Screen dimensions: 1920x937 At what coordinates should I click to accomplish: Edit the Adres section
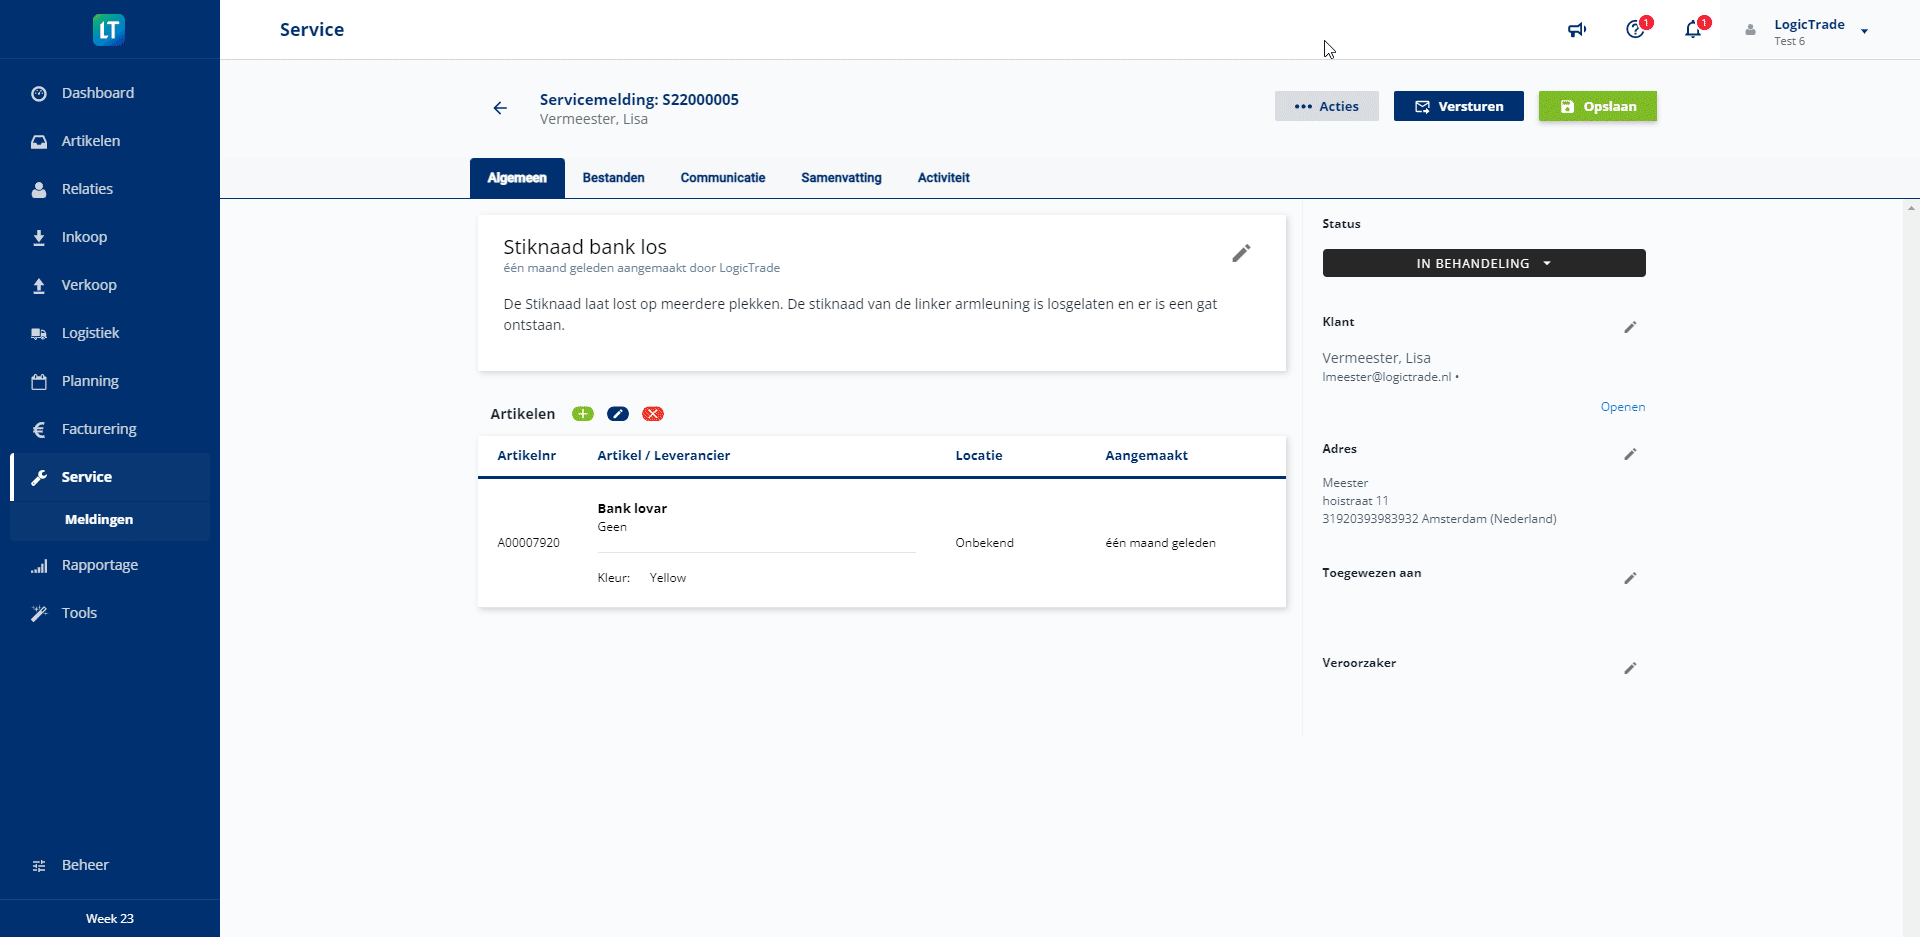tap(1630, 455)
